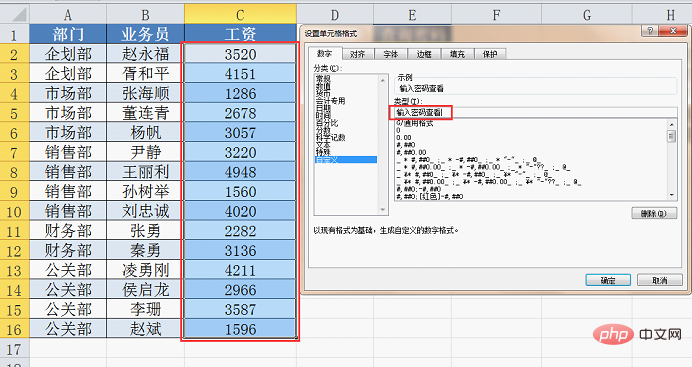
Task: Click the category list scroll-up arrow
Action: 382,80
